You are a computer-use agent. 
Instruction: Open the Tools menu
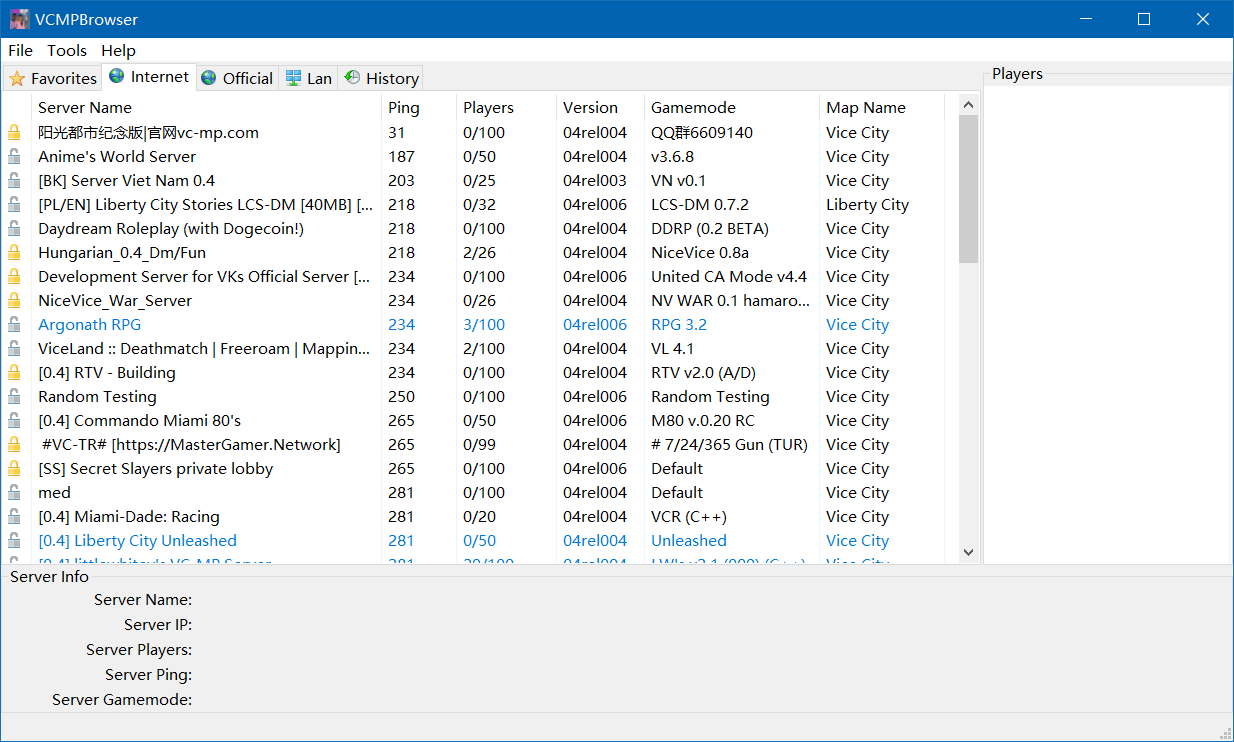point(67,50)
